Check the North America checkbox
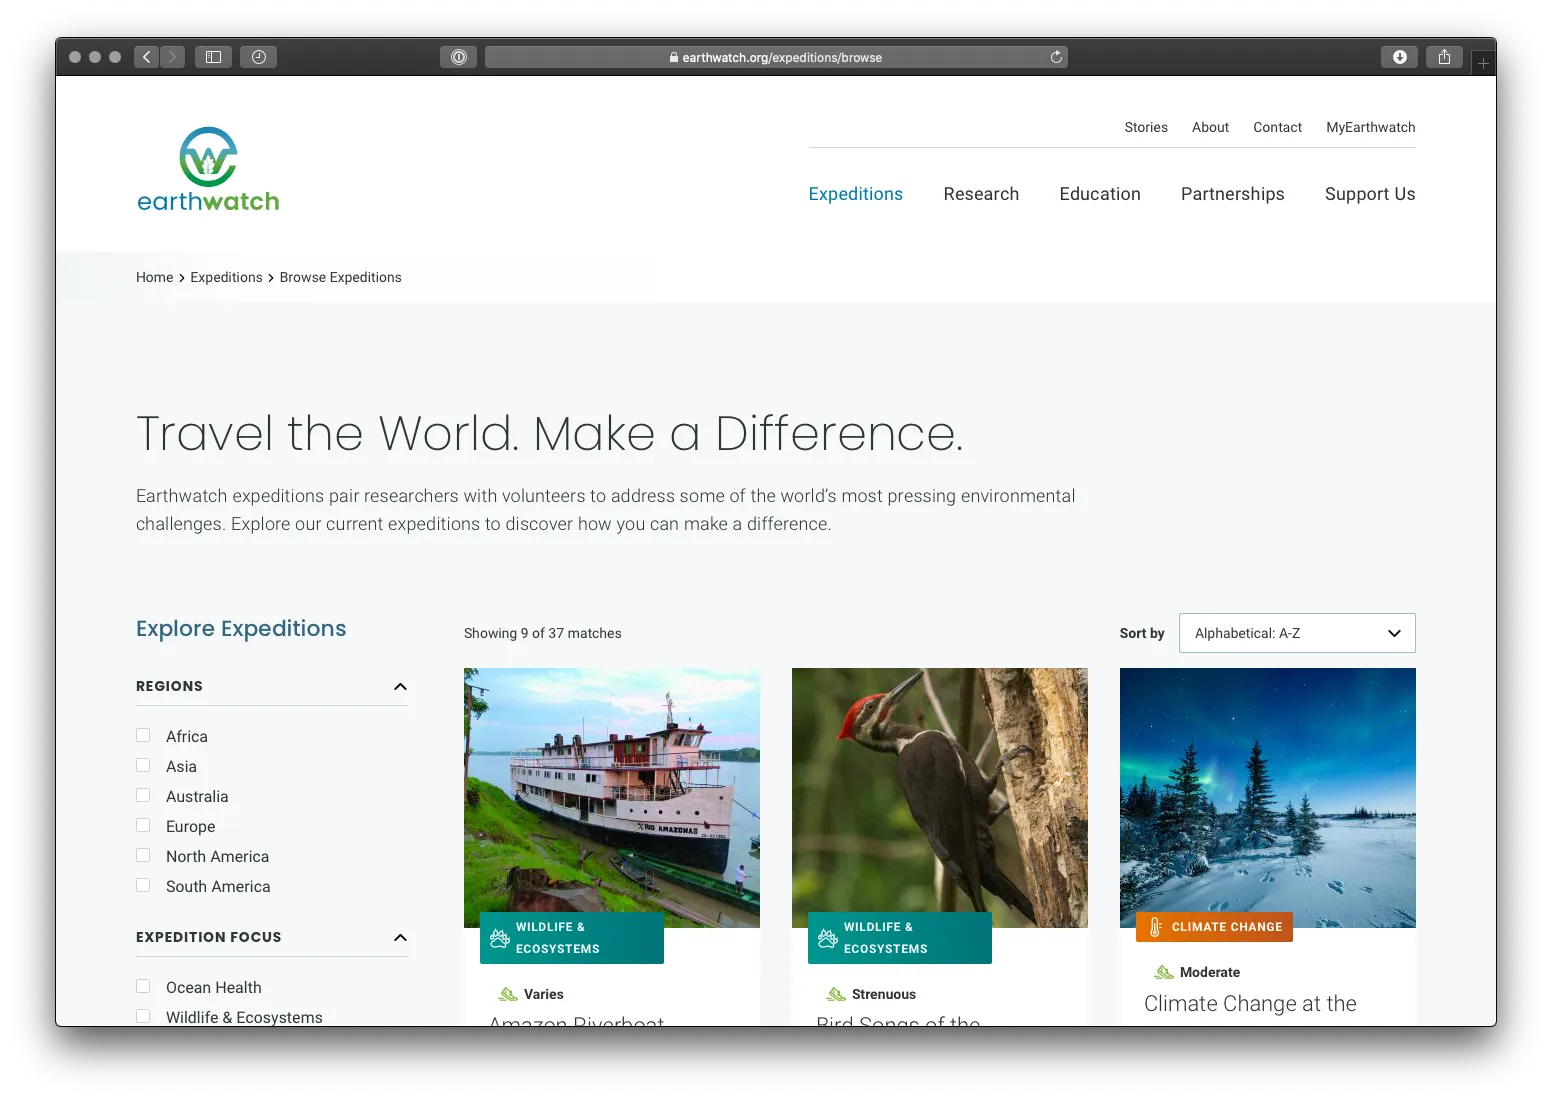The width and height of the screenshot is (1552, 1100). point(143,855)
